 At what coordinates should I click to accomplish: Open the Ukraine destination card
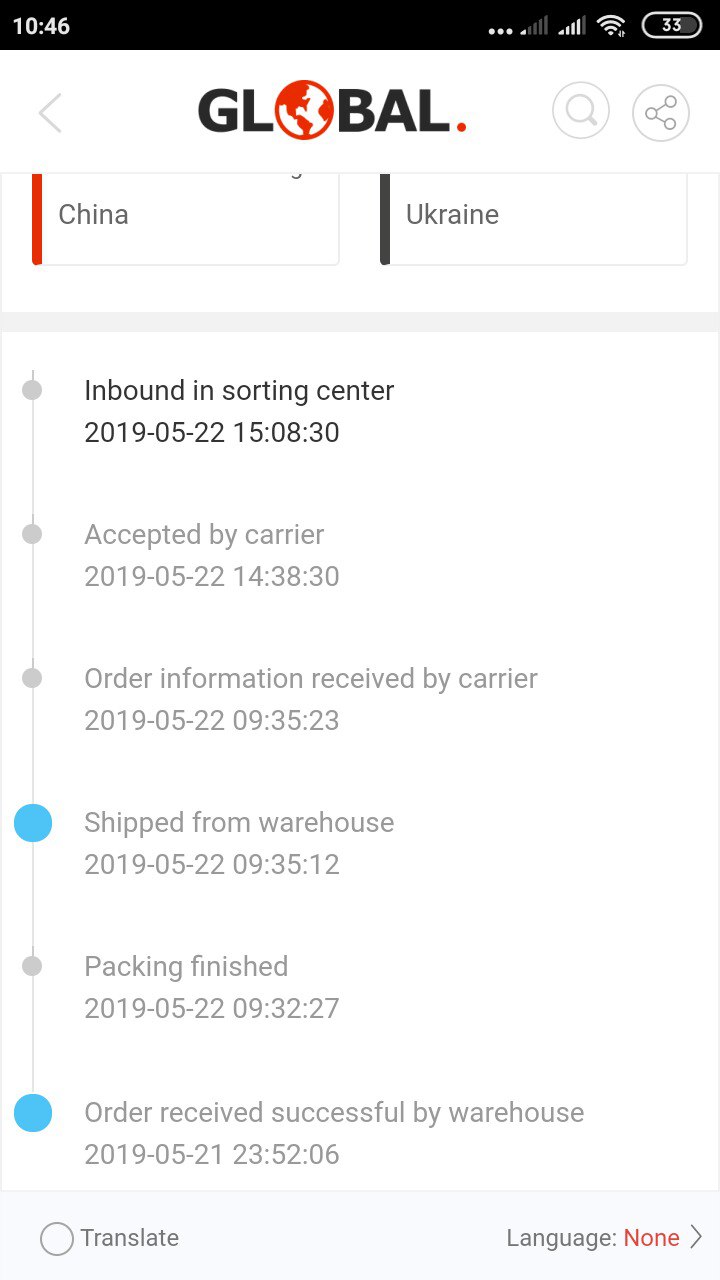pos(534,219)
